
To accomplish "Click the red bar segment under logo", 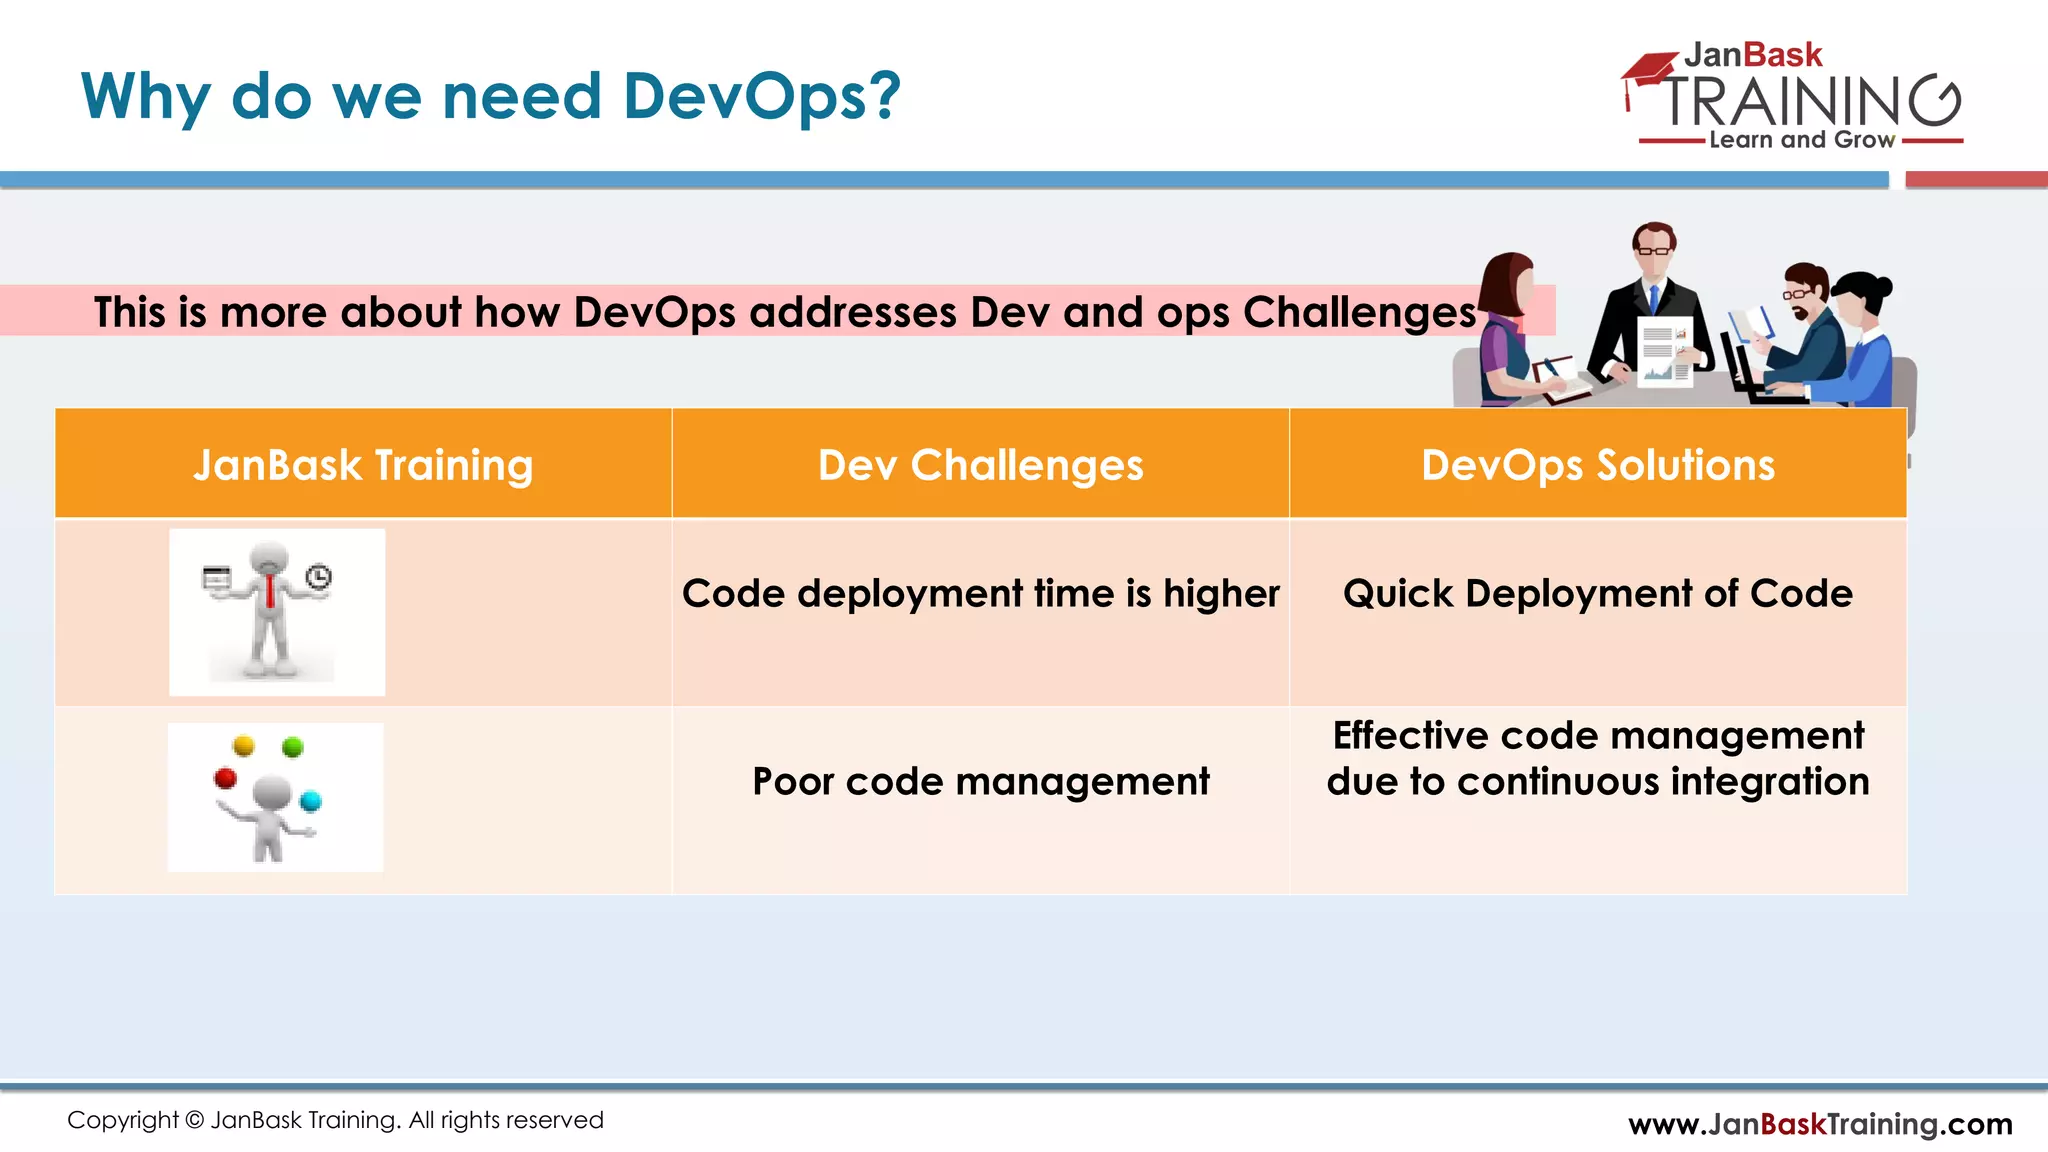I will [x=1975, y=180].
